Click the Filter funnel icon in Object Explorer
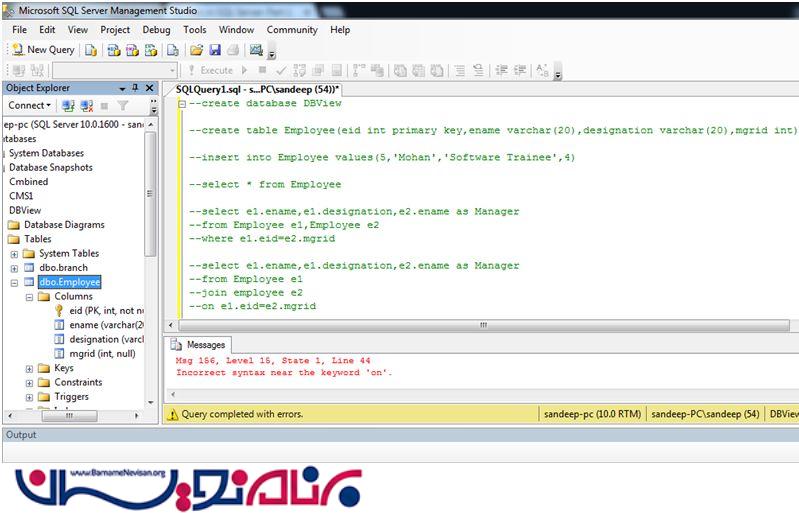 pyautogui.click(x=121, y=105)
